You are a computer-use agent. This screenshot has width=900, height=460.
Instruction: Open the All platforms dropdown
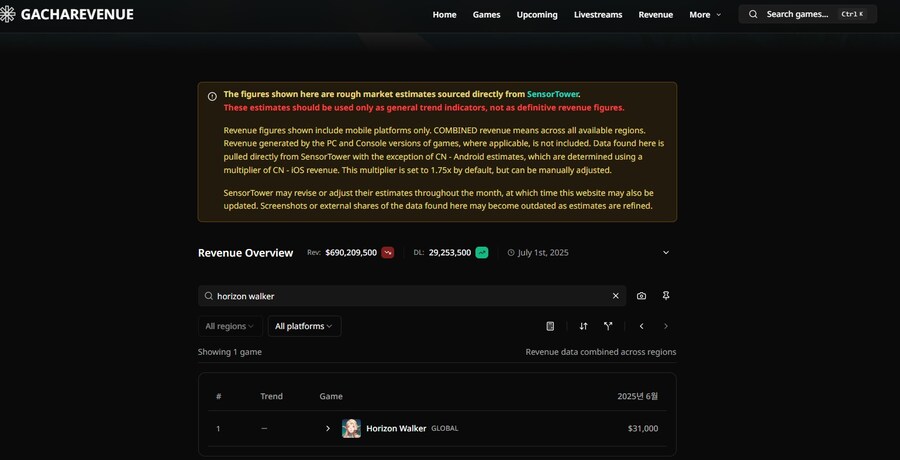304,326
